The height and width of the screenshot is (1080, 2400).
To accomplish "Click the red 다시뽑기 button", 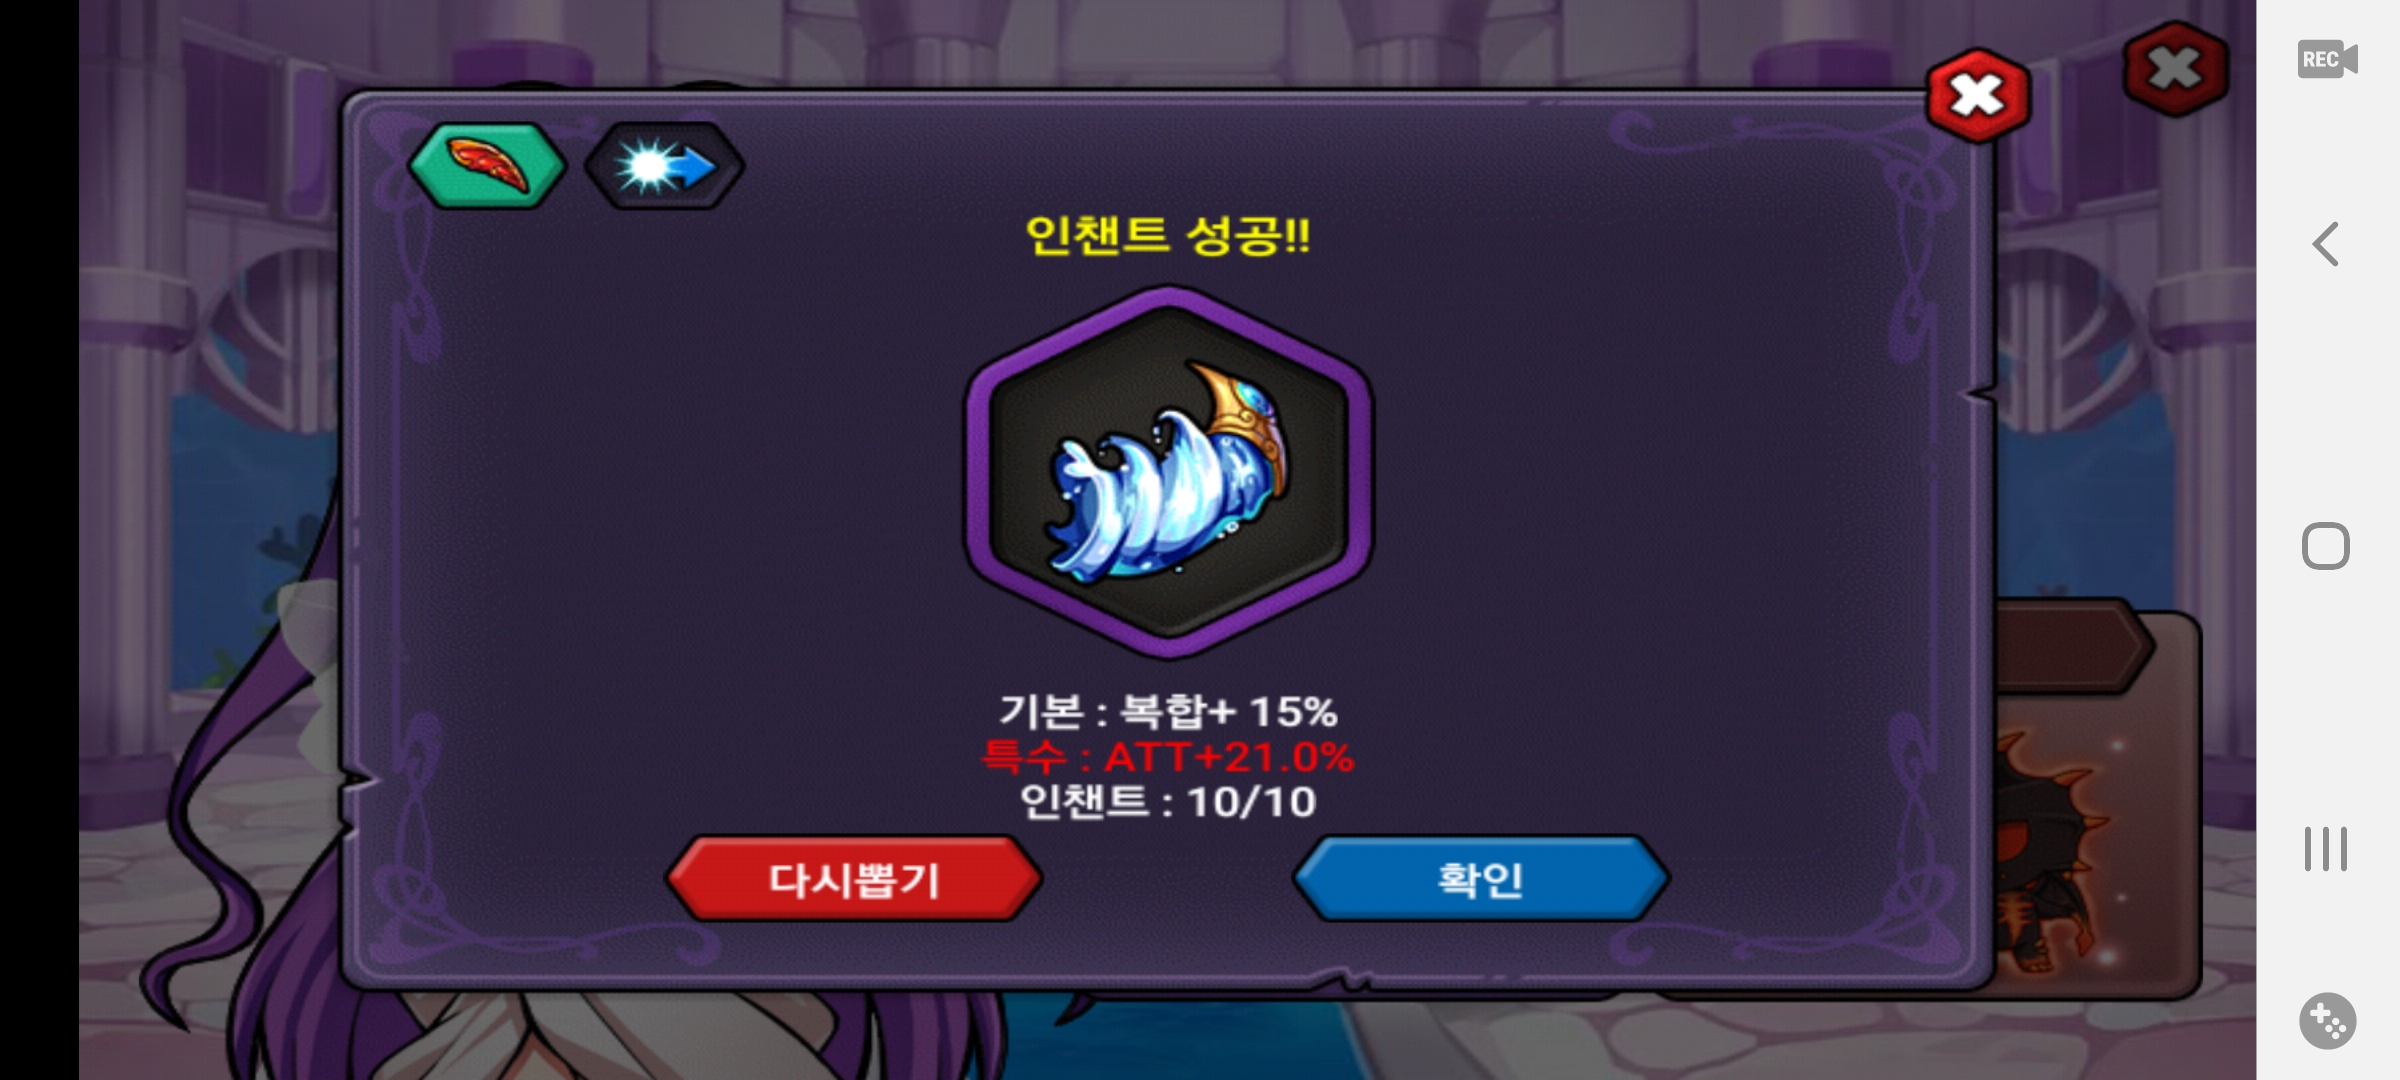I will (854, 879).
